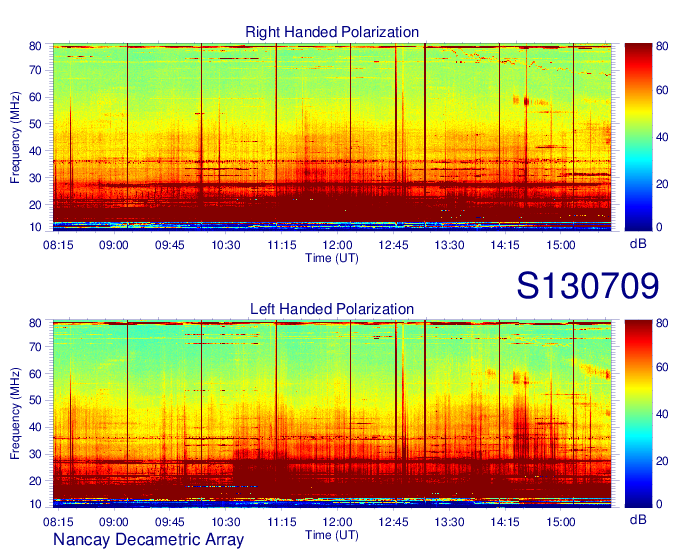Click the top plot's 'Time (UT)' axis label

(x=332, y=258)
